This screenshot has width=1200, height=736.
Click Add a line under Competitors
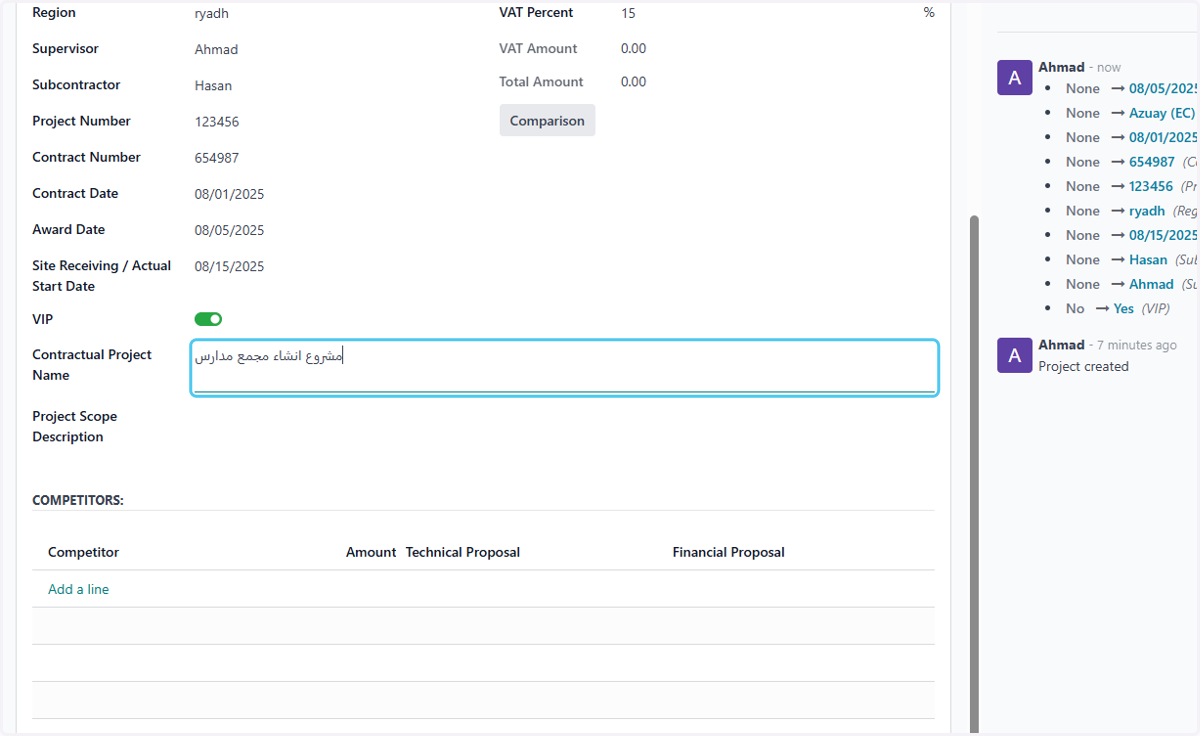(x=78, y=589)
